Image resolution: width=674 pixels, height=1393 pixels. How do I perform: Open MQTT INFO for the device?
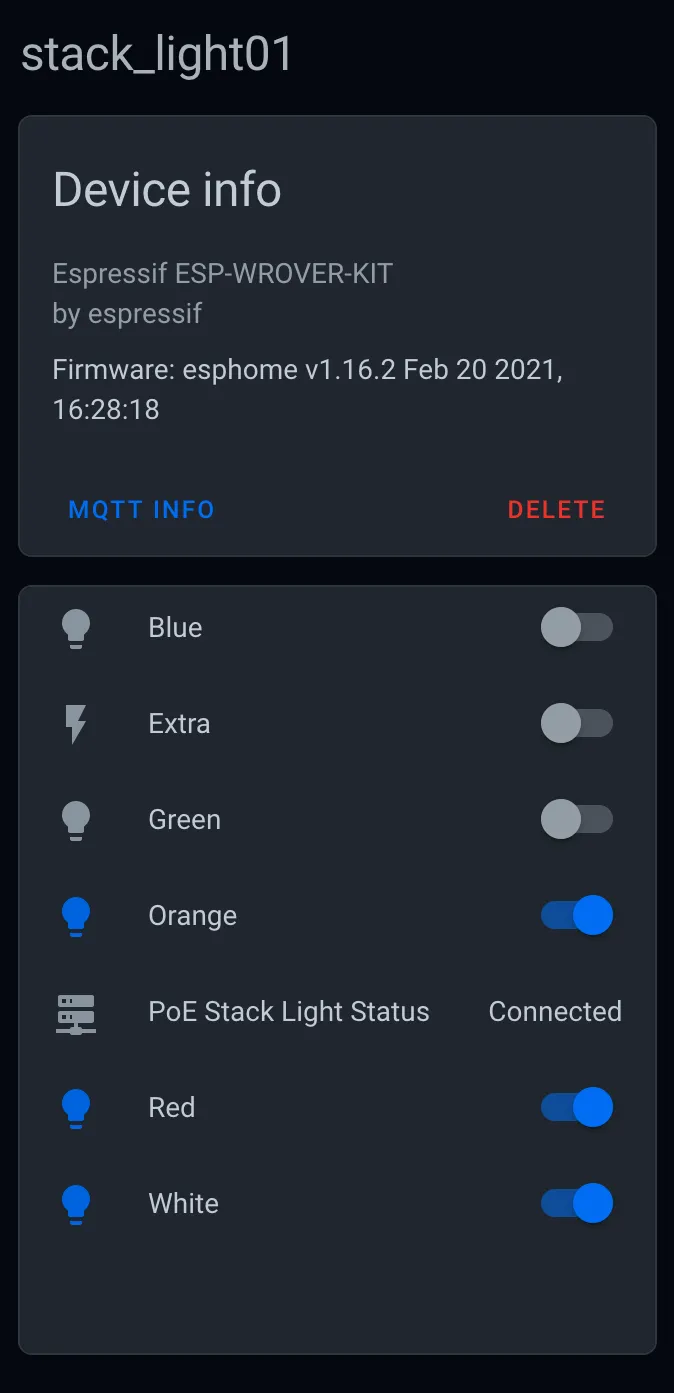(x=141, y=509)
